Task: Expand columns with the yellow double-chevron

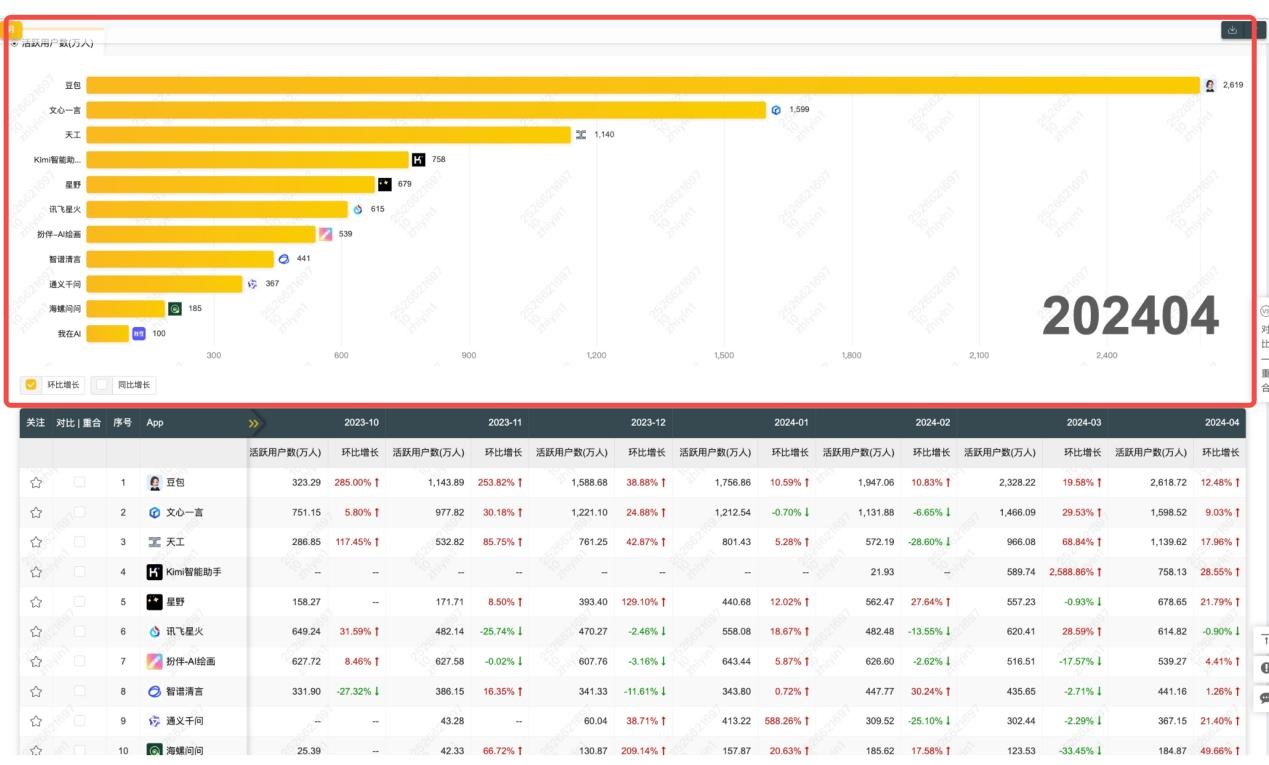Action: click(x=254, y=423)
